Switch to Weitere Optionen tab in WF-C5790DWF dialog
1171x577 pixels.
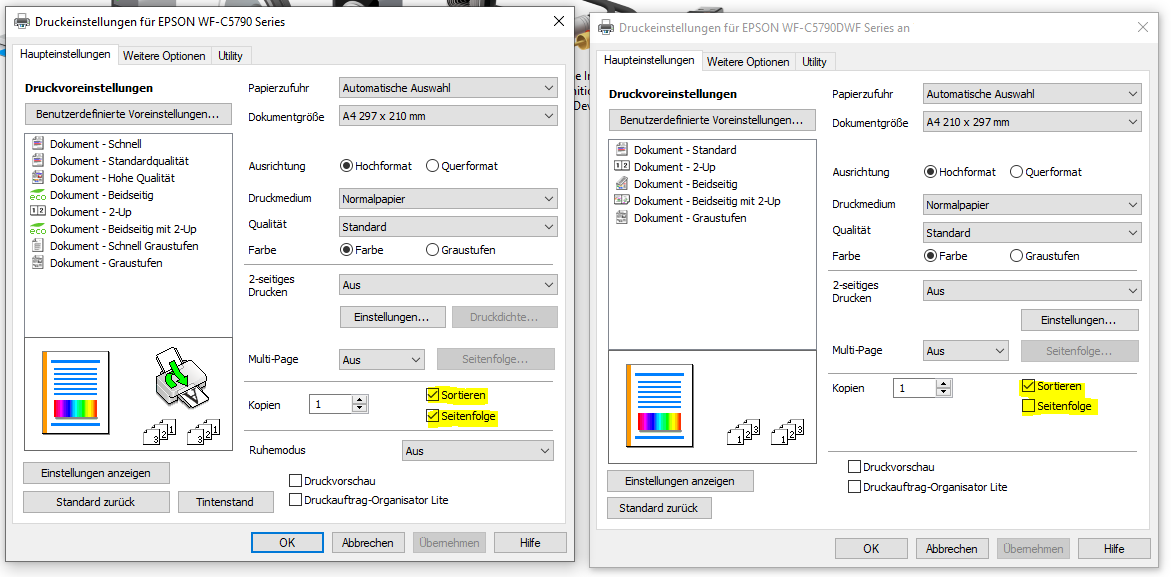747,62
